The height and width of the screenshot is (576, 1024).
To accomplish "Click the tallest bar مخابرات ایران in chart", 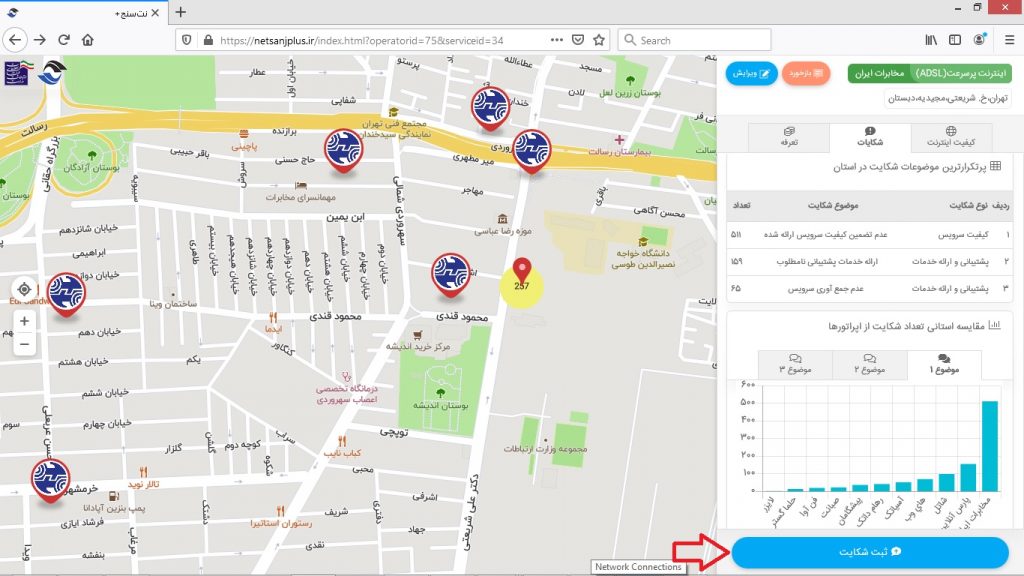I will pyautogui.click(x=989, y=446).
